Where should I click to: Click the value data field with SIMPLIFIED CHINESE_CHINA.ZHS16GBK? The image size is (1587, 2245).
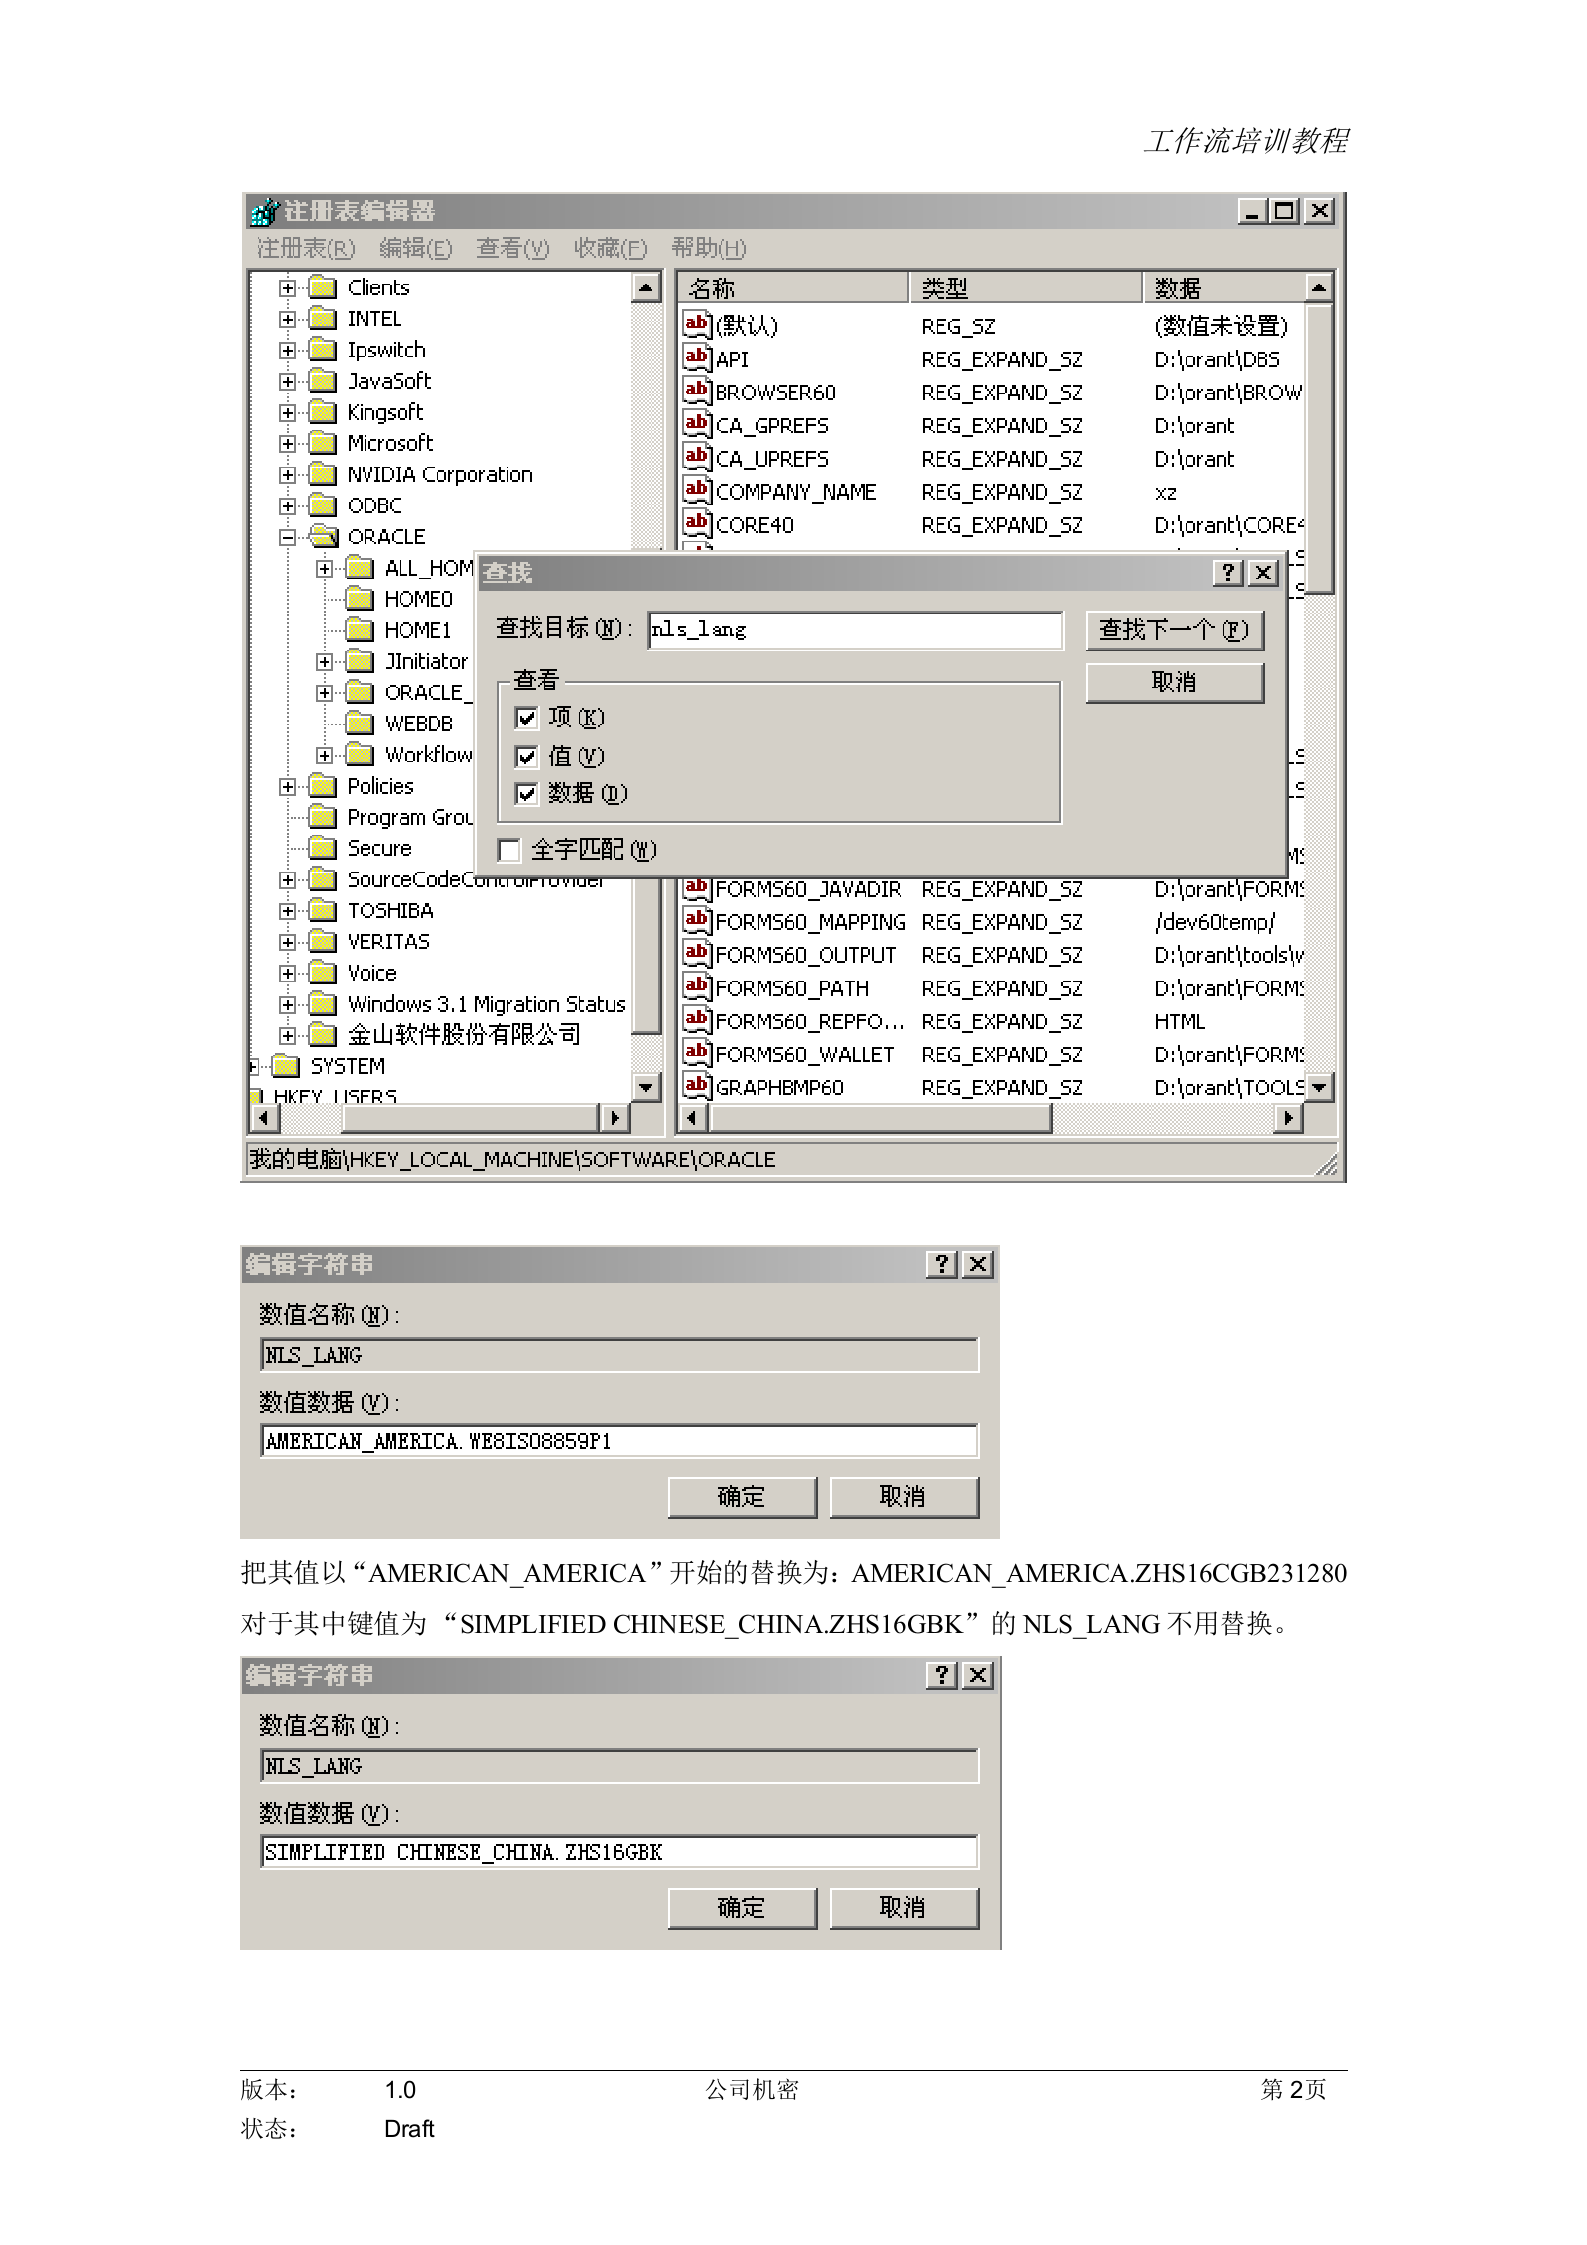(x=619, y=1852)
